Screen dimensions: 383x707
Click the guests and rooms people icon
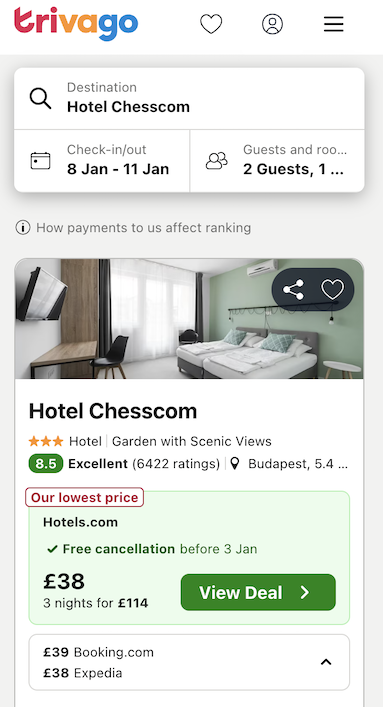click(x=217, y=161)
